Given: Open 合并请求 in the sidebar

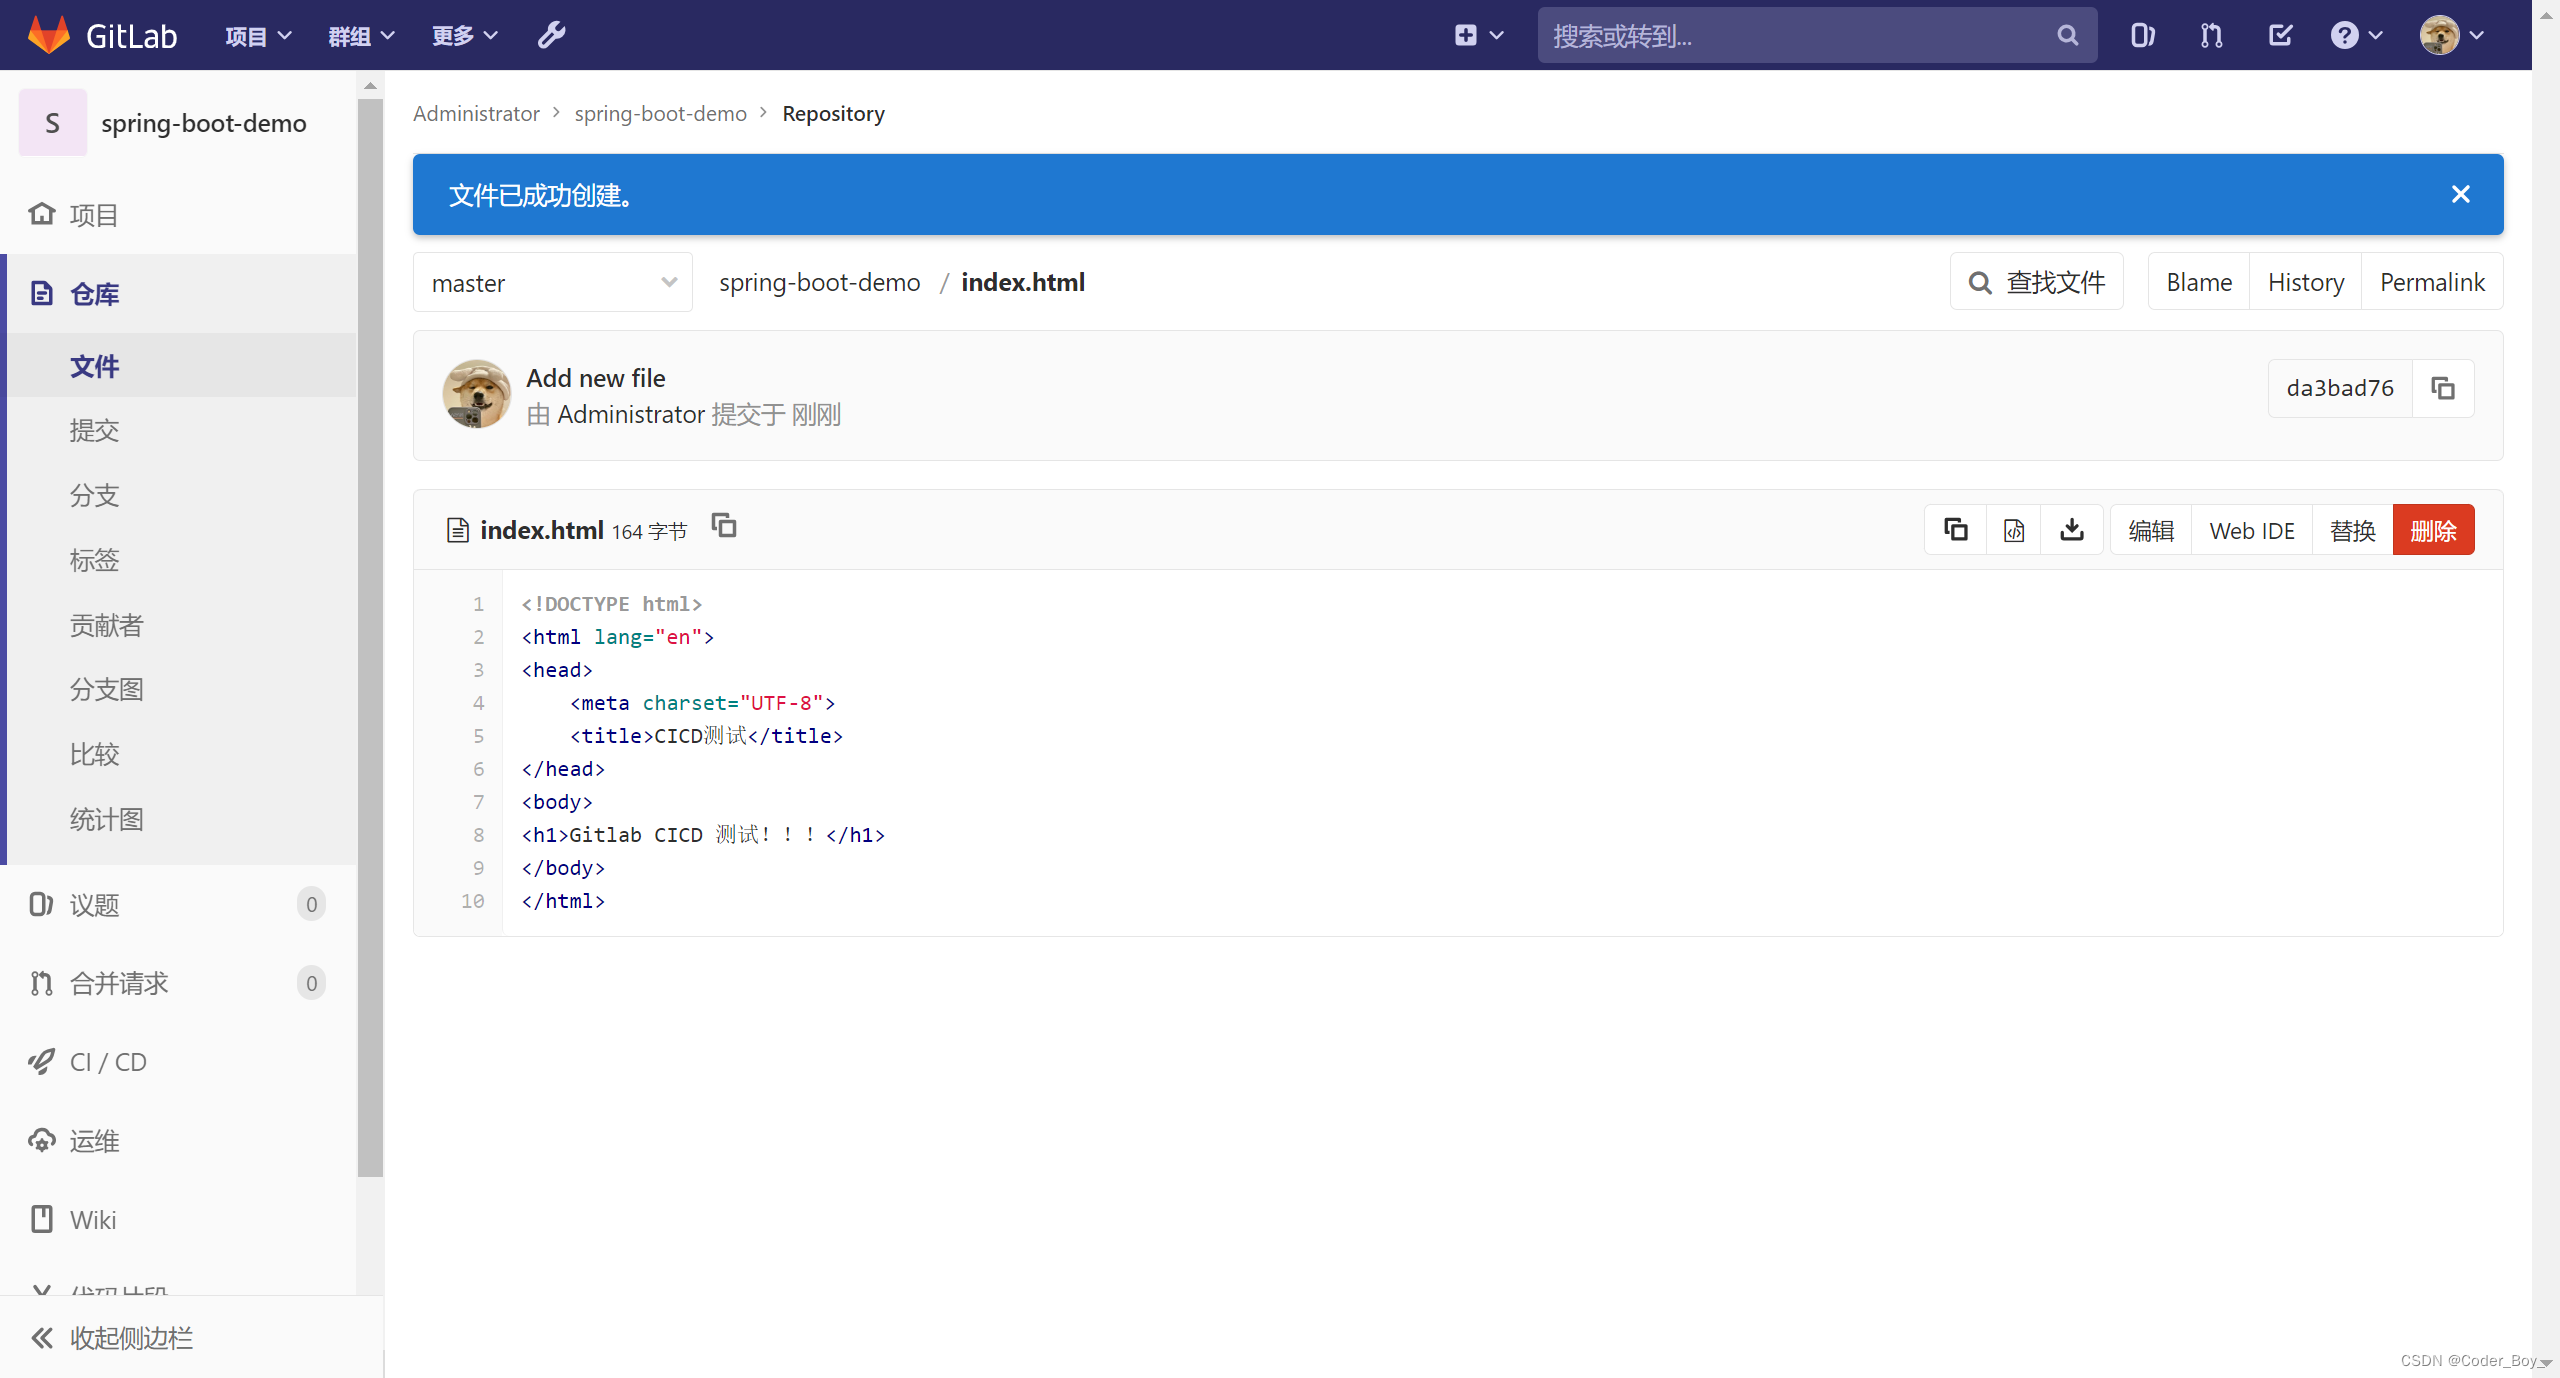Looking at the screenshot, I should (180, 983).
